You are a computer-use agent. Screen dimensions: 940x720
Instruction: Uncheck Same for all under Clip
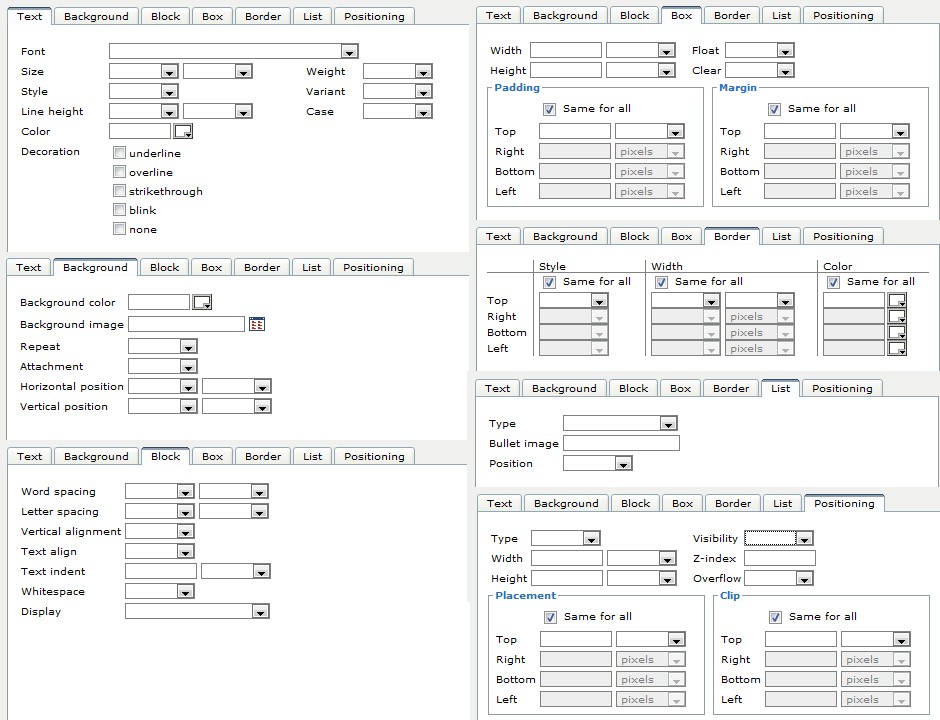(775, 617)
